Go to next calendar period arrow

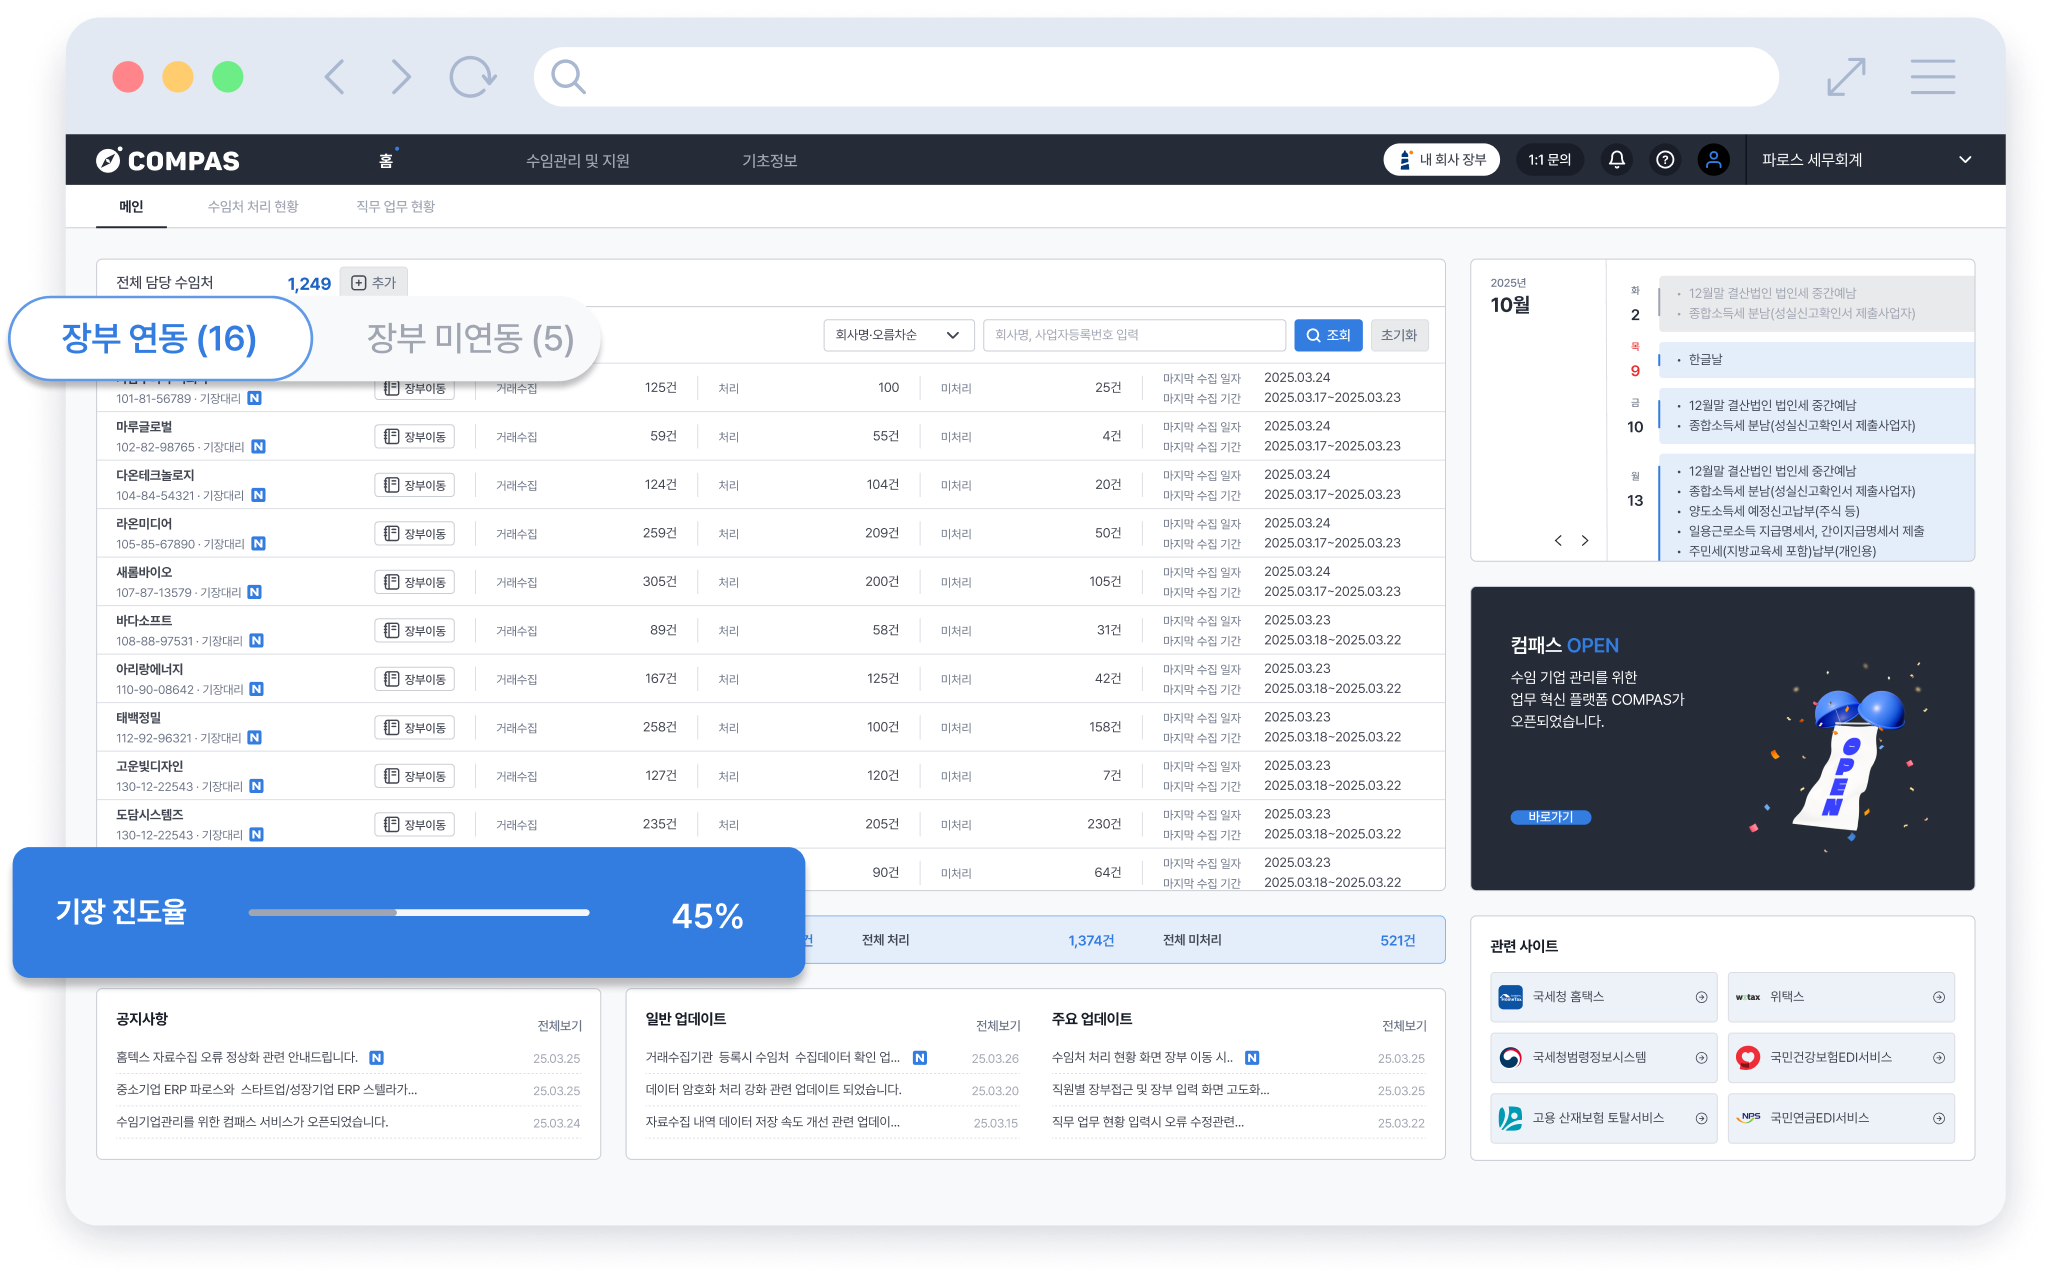[1585, 541]
